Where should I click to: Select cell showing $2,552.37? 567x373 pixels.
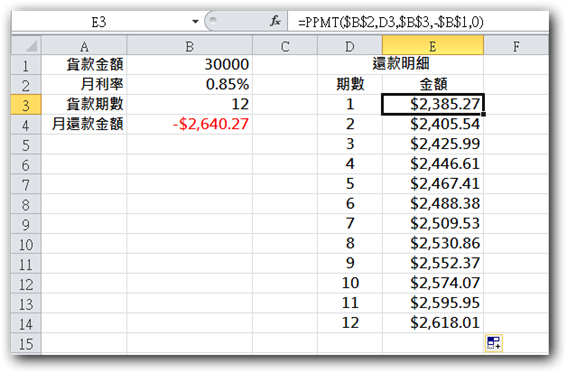(433, 264)
